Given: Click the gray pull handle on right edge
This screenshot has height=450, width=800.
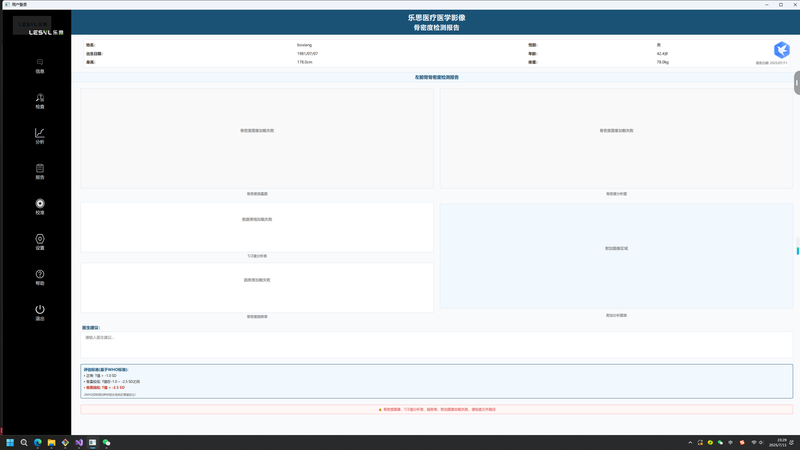Looking at the screenshot, I should [797, 83].
